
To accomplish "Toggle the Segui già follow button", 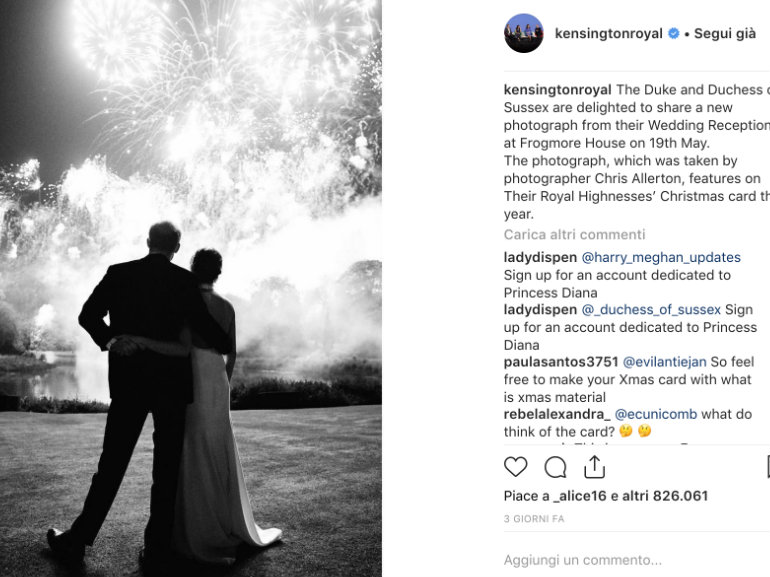I will (725, 33).
